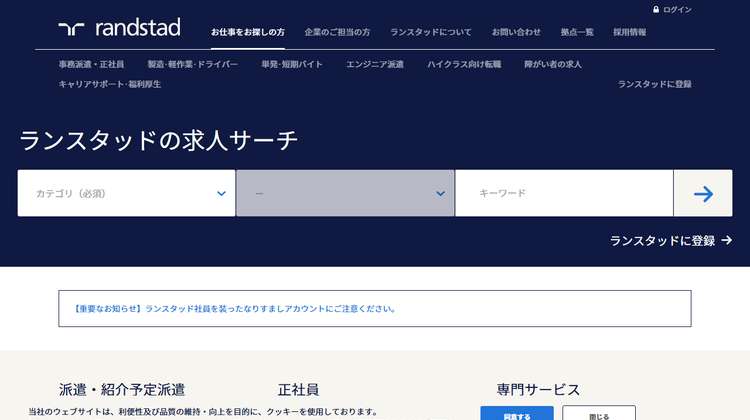Click the arrow next to ランスタッドに登録

(727, 240)
